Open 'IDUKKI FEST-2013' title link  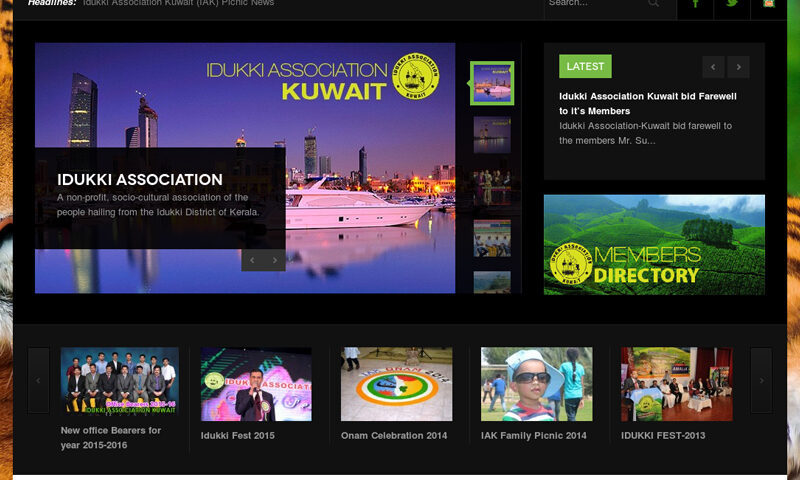pos(663,436)
